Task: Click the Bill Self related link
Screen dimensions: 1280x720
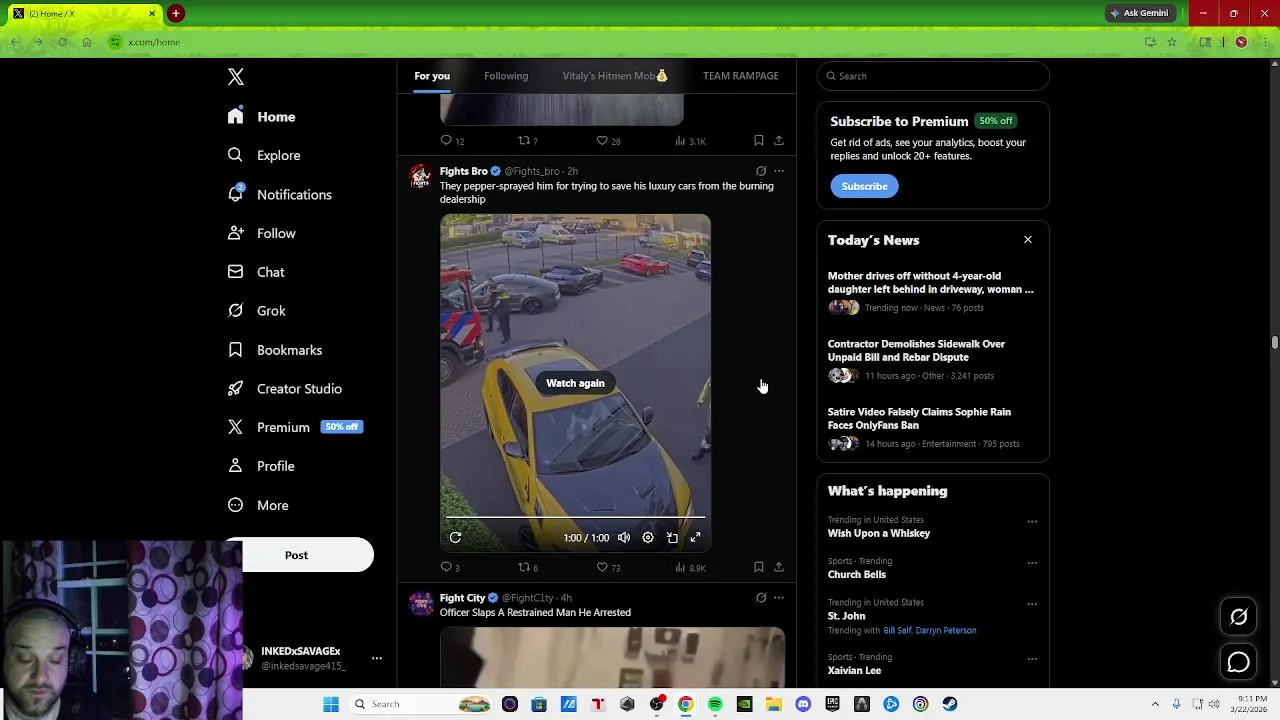Action: (x=897, y=631)
